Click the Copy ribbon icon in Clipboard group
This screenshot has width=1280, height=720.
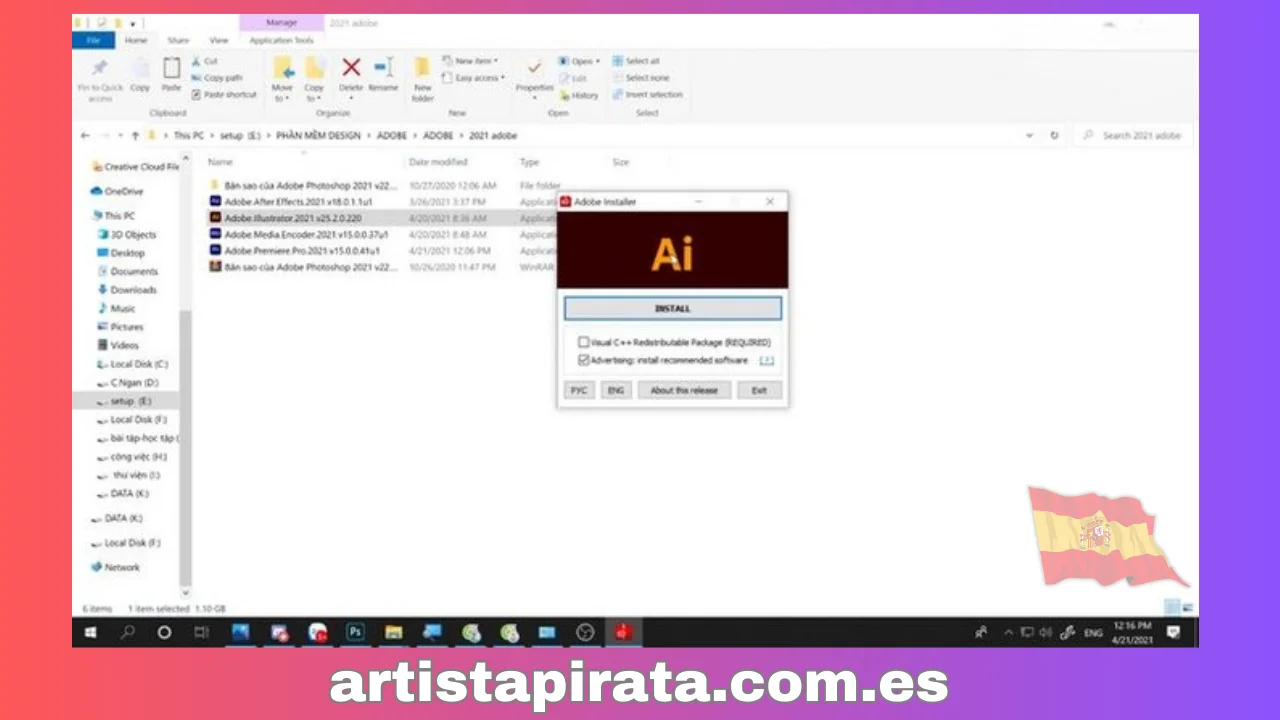140,68
